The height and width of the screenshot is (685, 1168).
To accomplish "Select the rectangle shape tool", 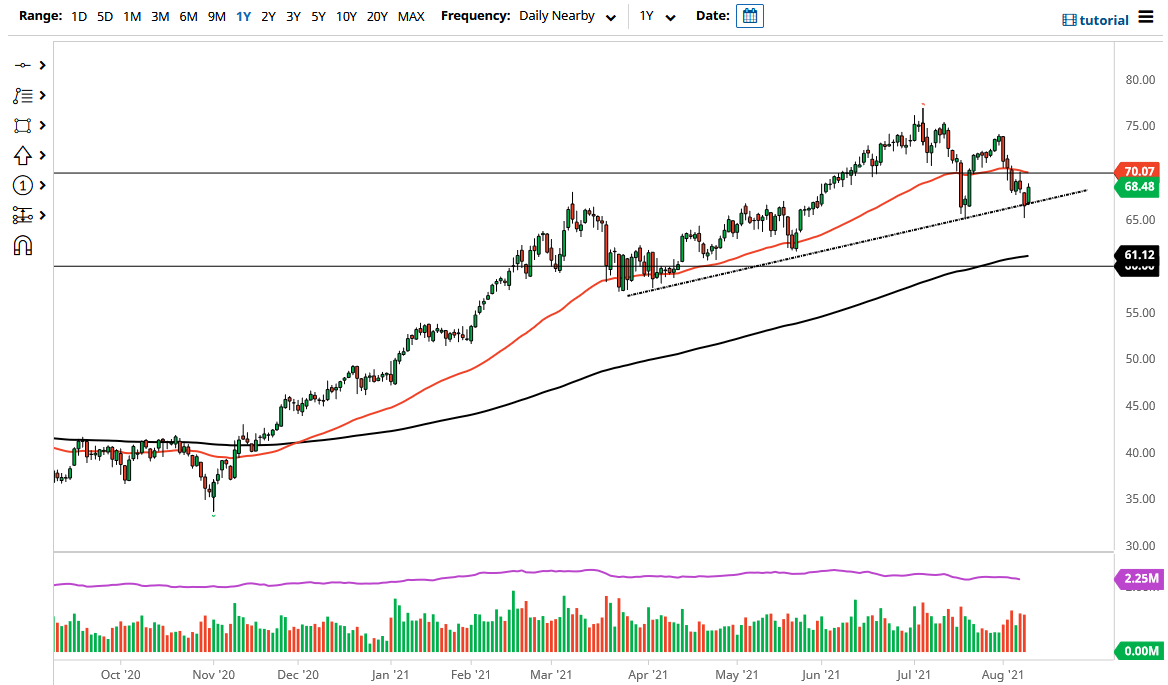I will click(x=25, y=125).
